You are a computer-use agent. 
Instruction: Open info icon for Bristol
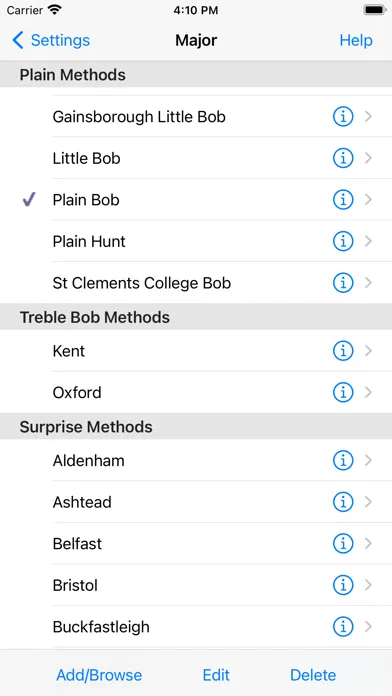tap(343, 585)
